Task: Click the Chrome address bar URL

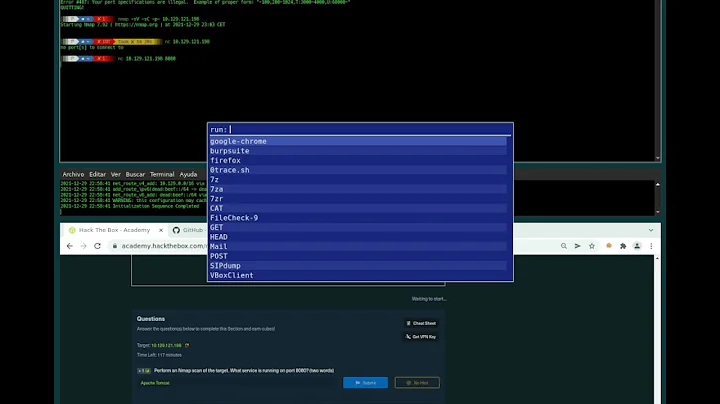Action: coord(163,246)
